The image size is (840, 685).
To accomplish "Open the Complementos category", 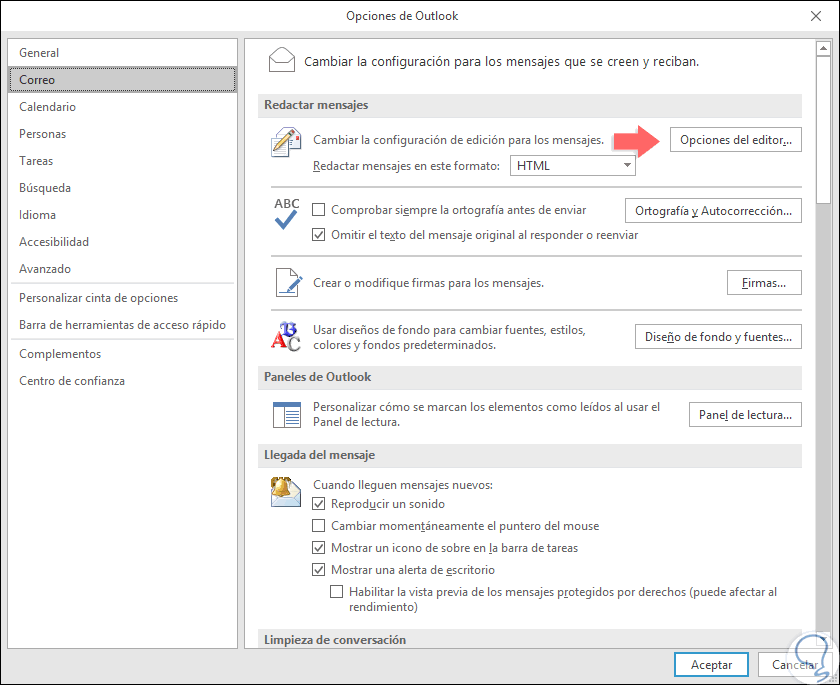I will [123, 353].
